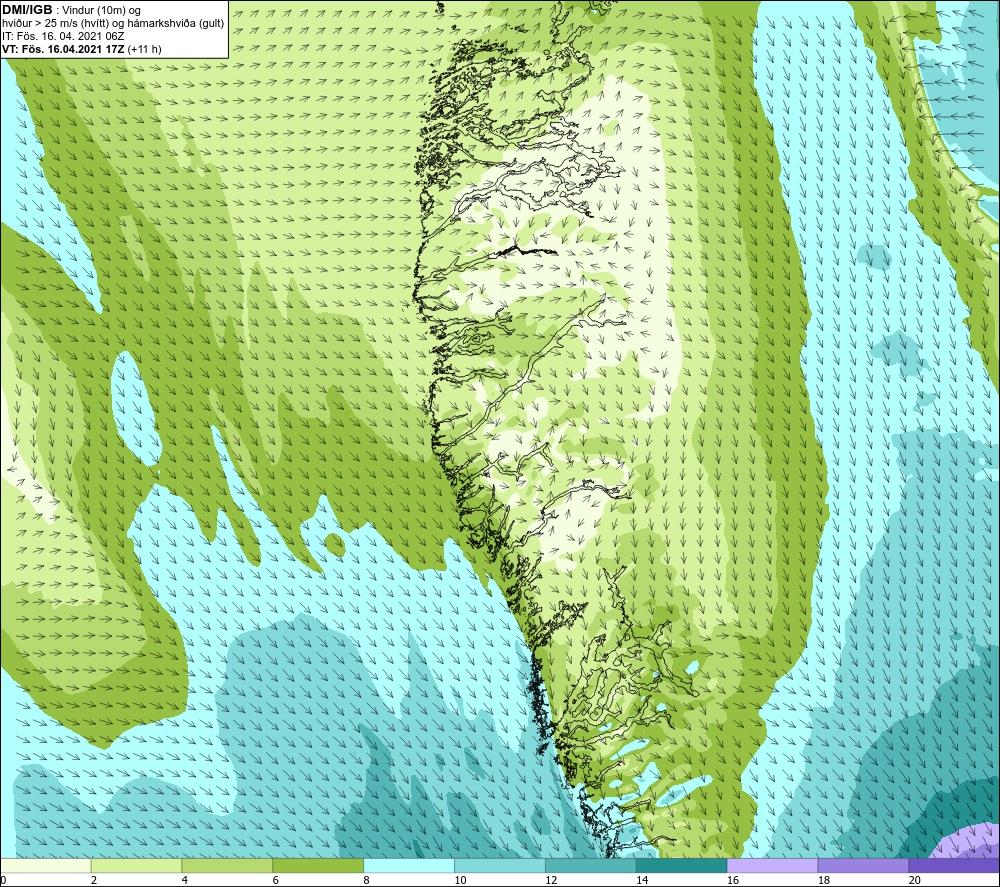Image resolution: width=1000 pixels, height=887 pixels.
Task: Click the legend scale label "8"
Action: pyautogui.click(x=367, y=880)
